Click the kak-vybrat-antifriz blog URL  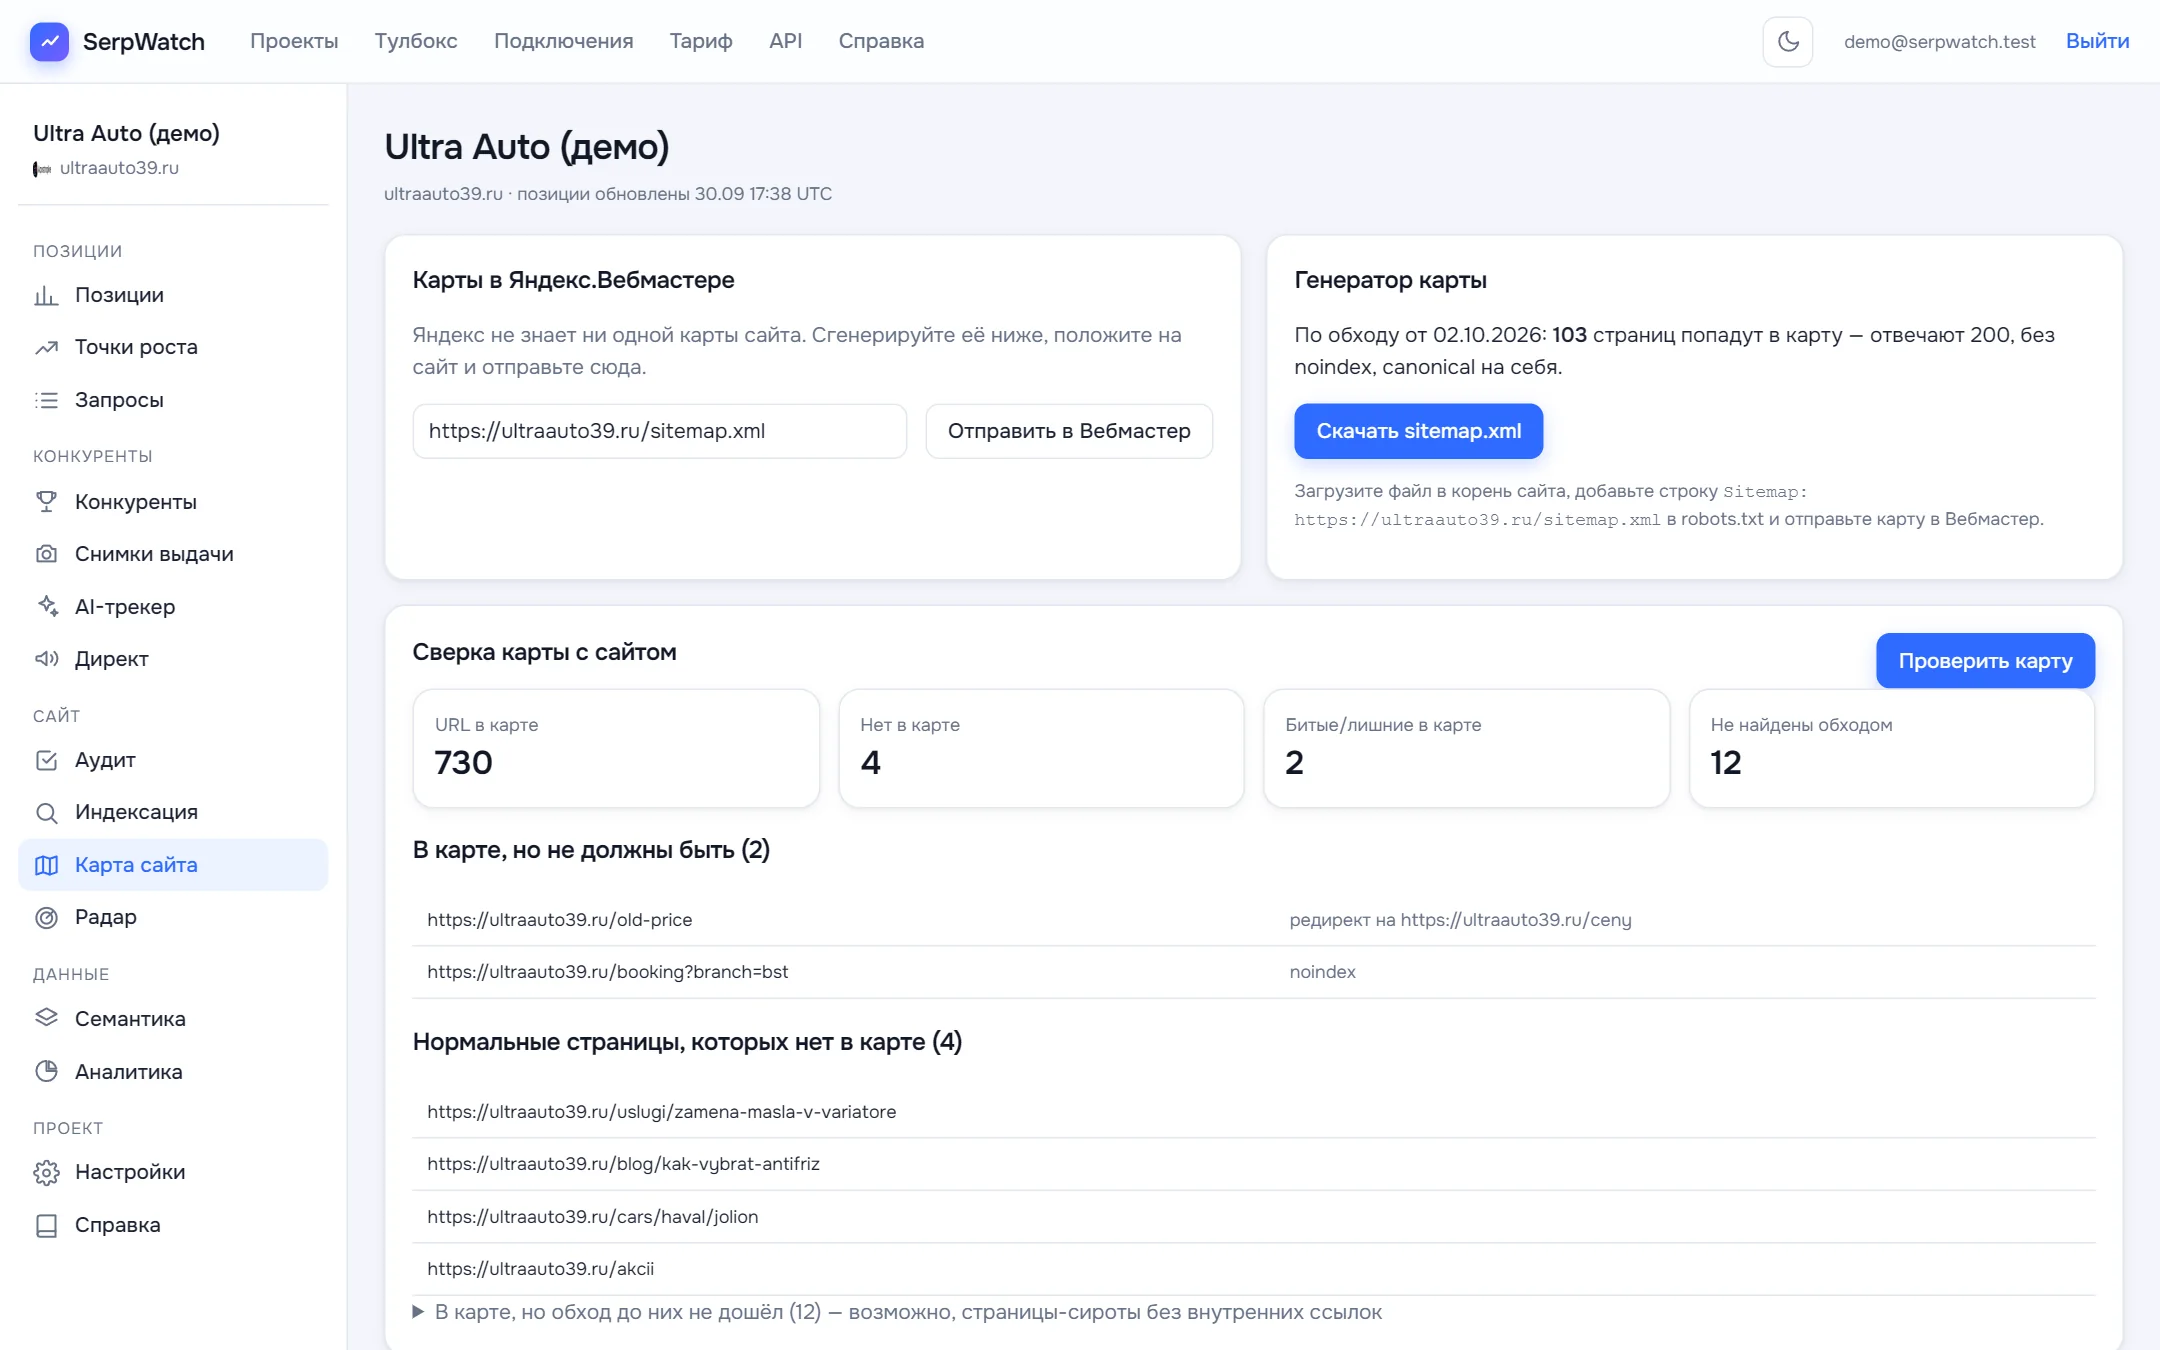point(623,1164)
